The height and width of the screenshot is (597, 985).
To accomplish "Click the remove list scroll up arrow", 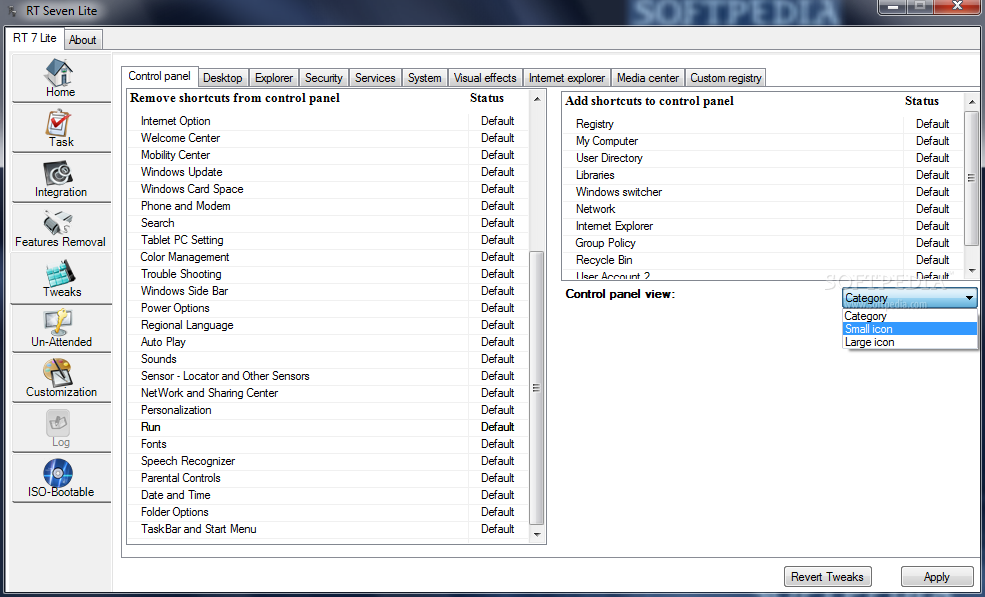I will click(536, 99).
